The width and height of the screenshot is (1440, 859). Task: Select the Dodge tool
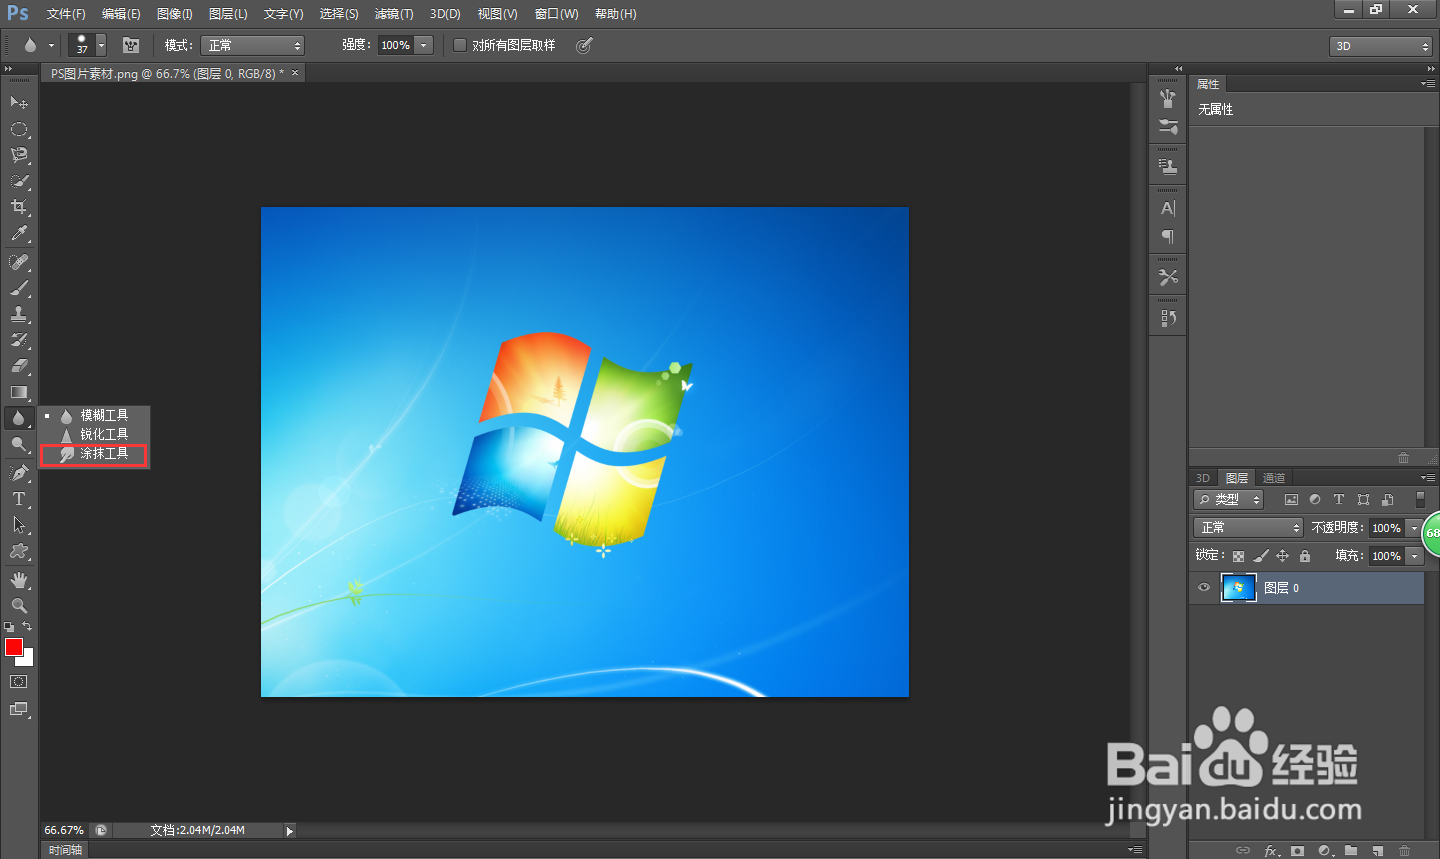click(19, 444)
